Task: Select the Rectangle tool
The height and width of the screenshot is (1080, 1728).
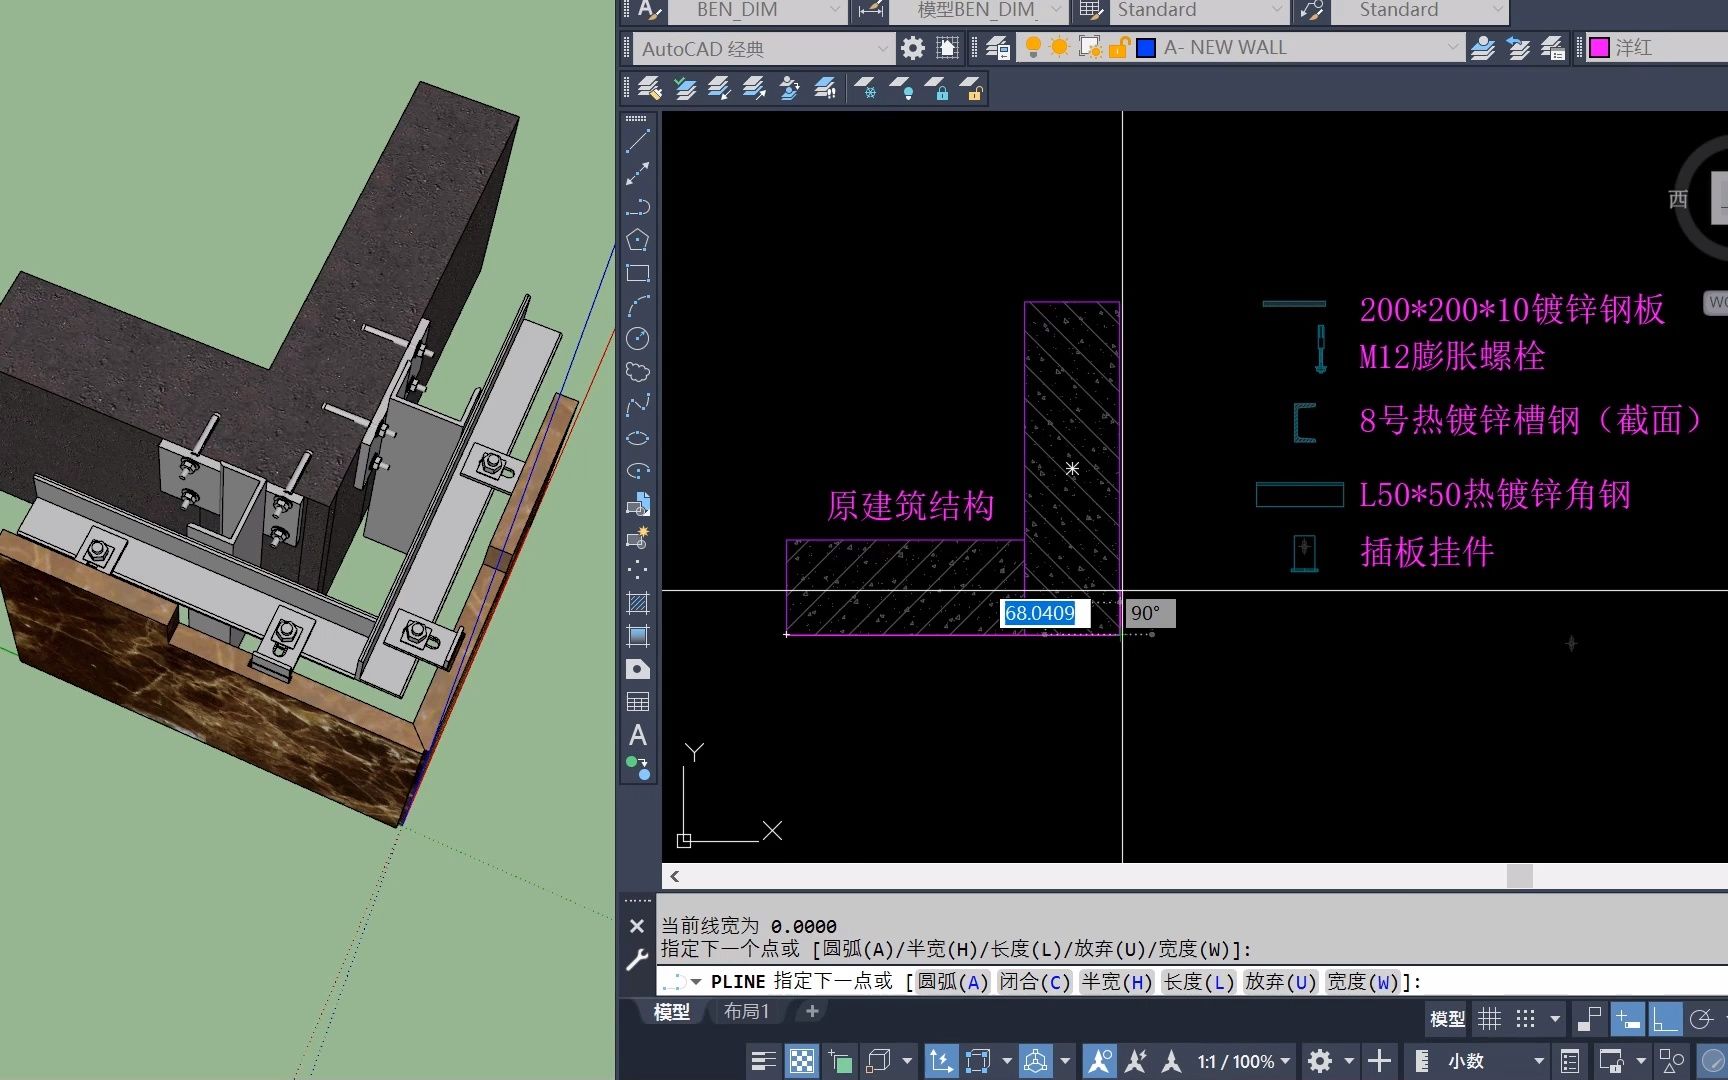Action: click(637, 273)
